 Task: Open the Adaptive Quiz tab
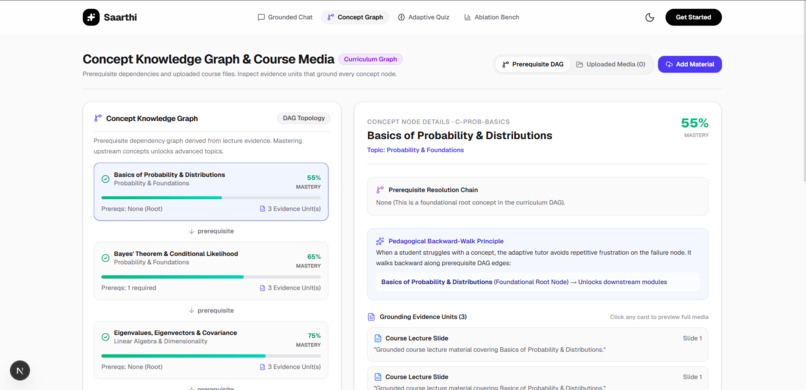coord(424,17)
